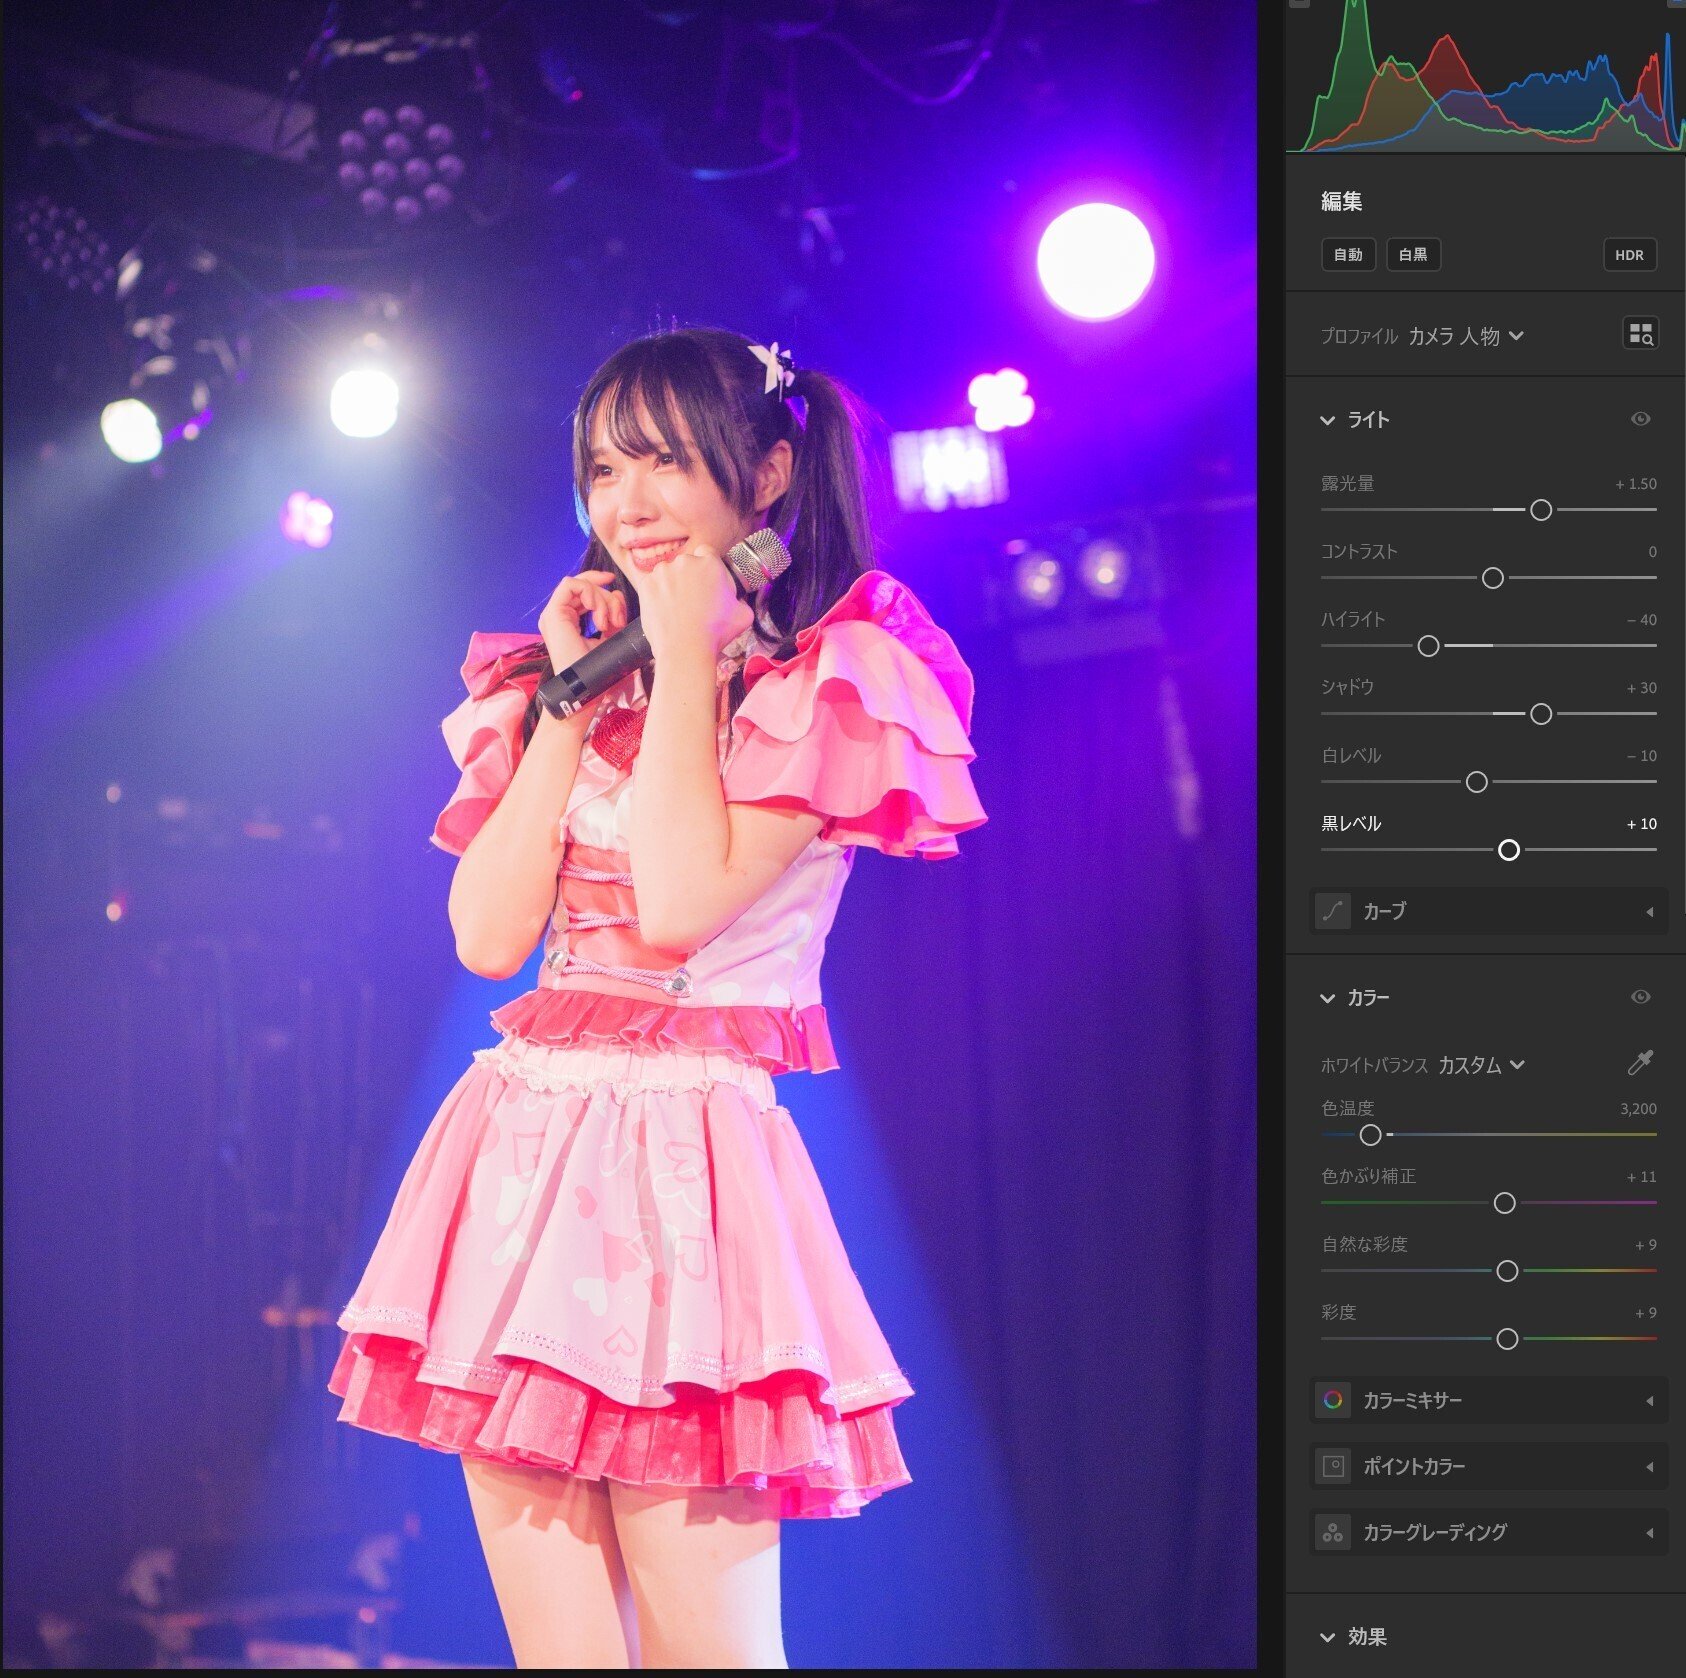
Task: Click the 色かぶり補正 value +11
Action: 1642,1177
